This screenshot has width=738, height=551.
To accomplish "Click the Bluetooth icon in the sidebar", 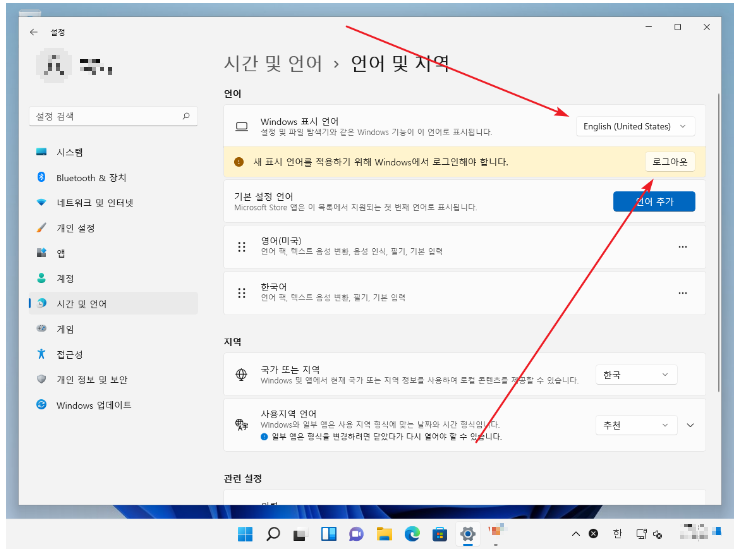I will pos(41,177).
